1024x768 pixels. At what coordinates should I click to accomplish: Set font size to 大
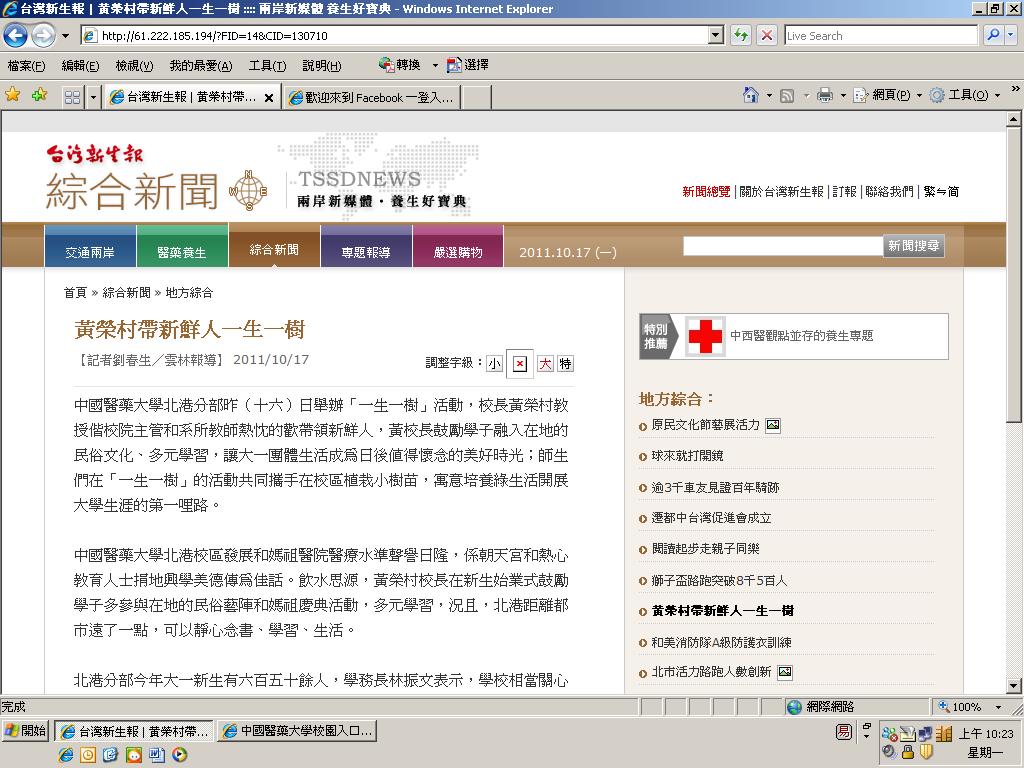point(545,364)
